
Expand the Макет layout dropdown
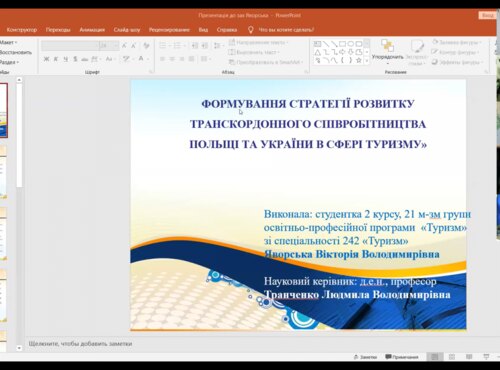(x=8, y=42)
